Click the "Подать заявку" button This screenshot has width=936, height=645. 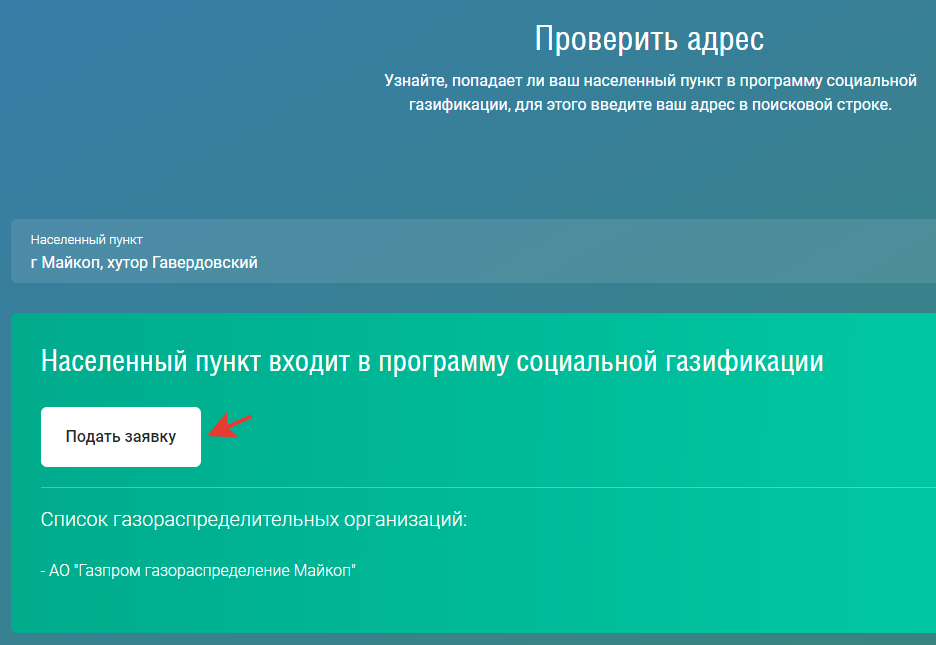(x=121, y=437)
